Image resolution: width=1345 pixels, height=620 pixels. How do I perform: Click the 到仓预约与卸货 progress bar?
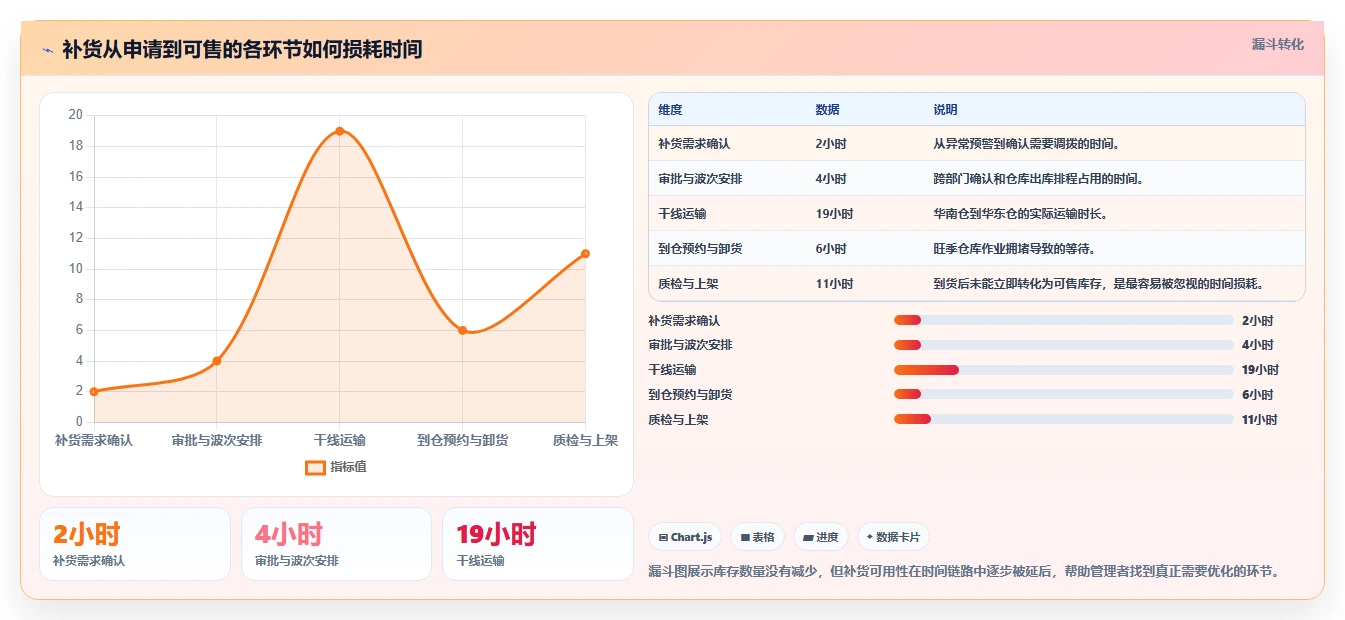1064,394
